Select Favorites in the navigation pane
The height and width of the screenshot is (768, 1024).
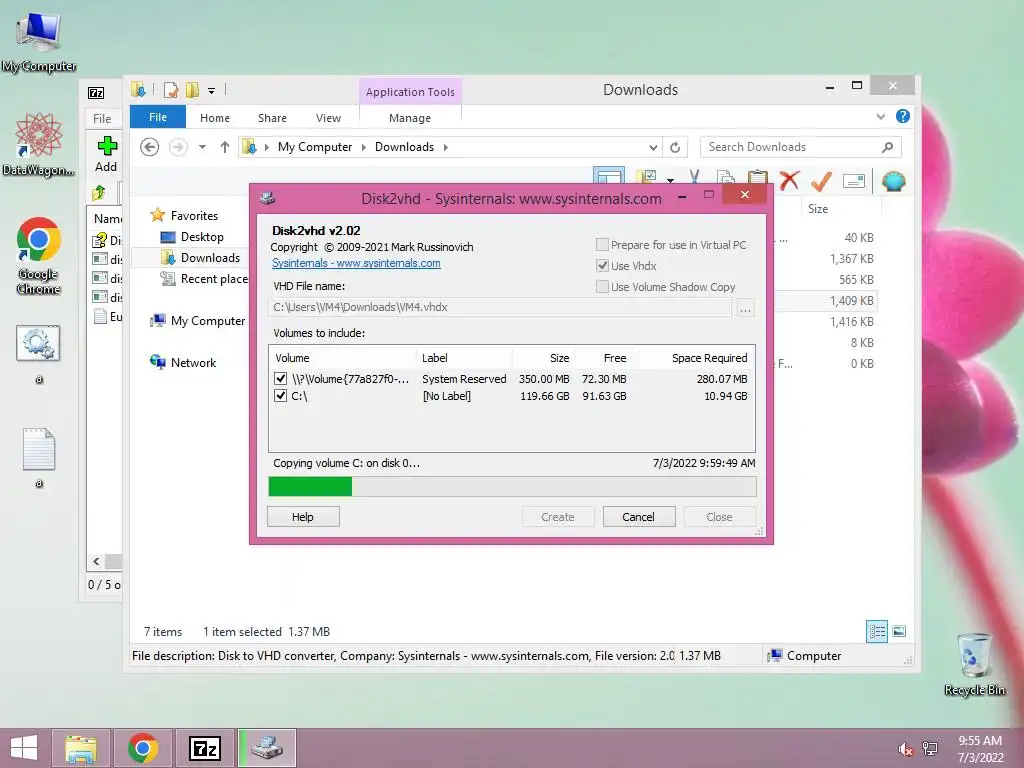pyautogui.click(x=194, y=216)
